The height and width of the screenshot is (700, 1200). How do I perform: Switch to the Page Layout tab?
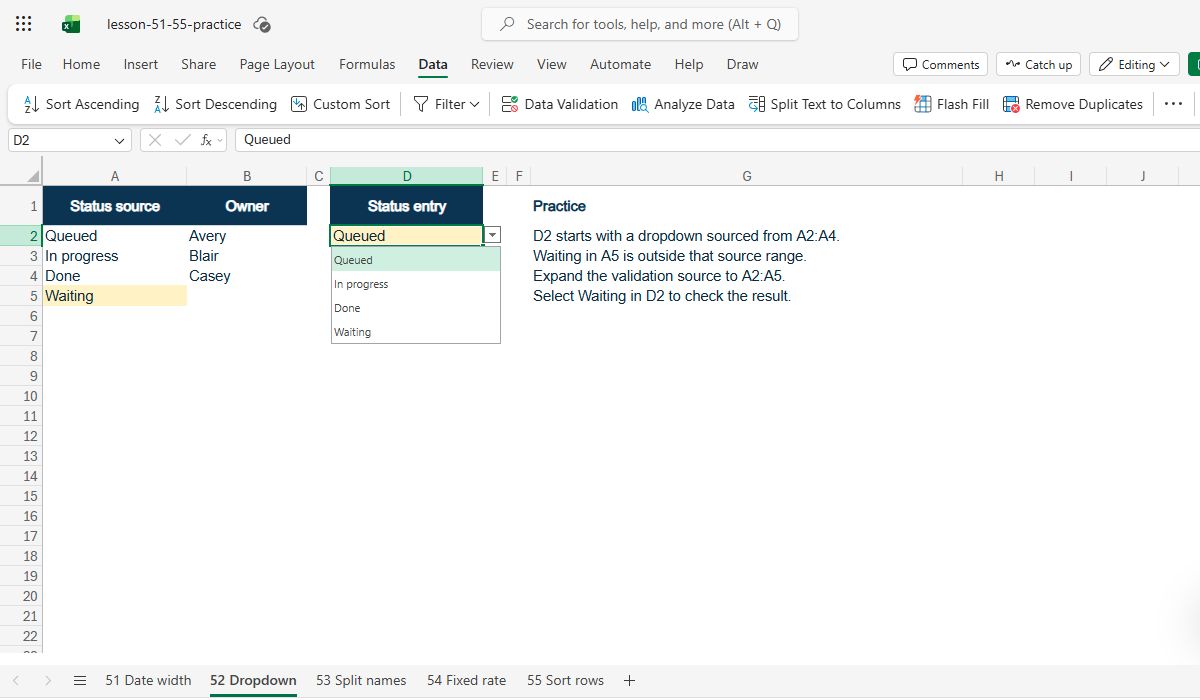pos(277,64)
